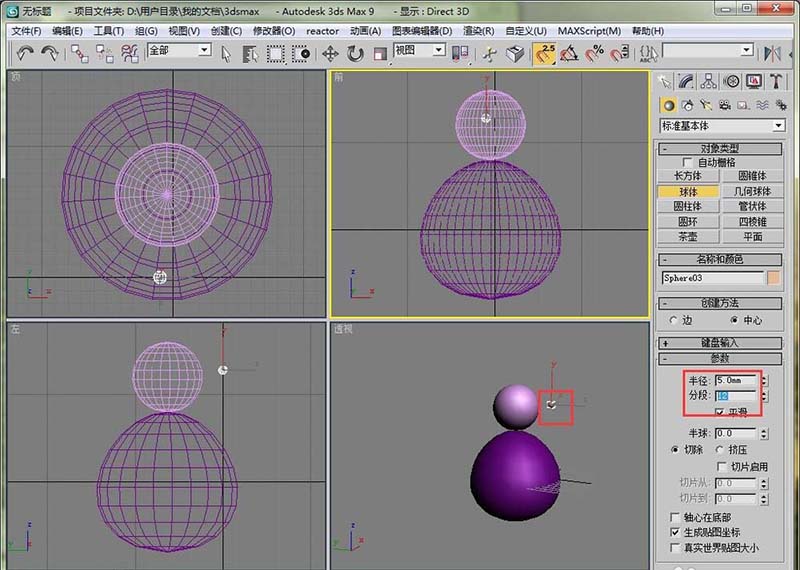Open the Hierarchy panel tab
Screen dimensions: 800x570
pyautogui.click(x=709, y=81)
